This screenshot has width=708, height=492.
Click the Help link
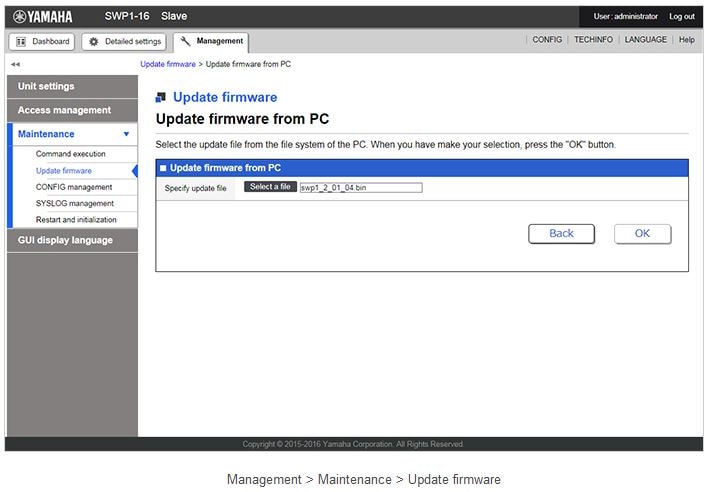point(686,40)
